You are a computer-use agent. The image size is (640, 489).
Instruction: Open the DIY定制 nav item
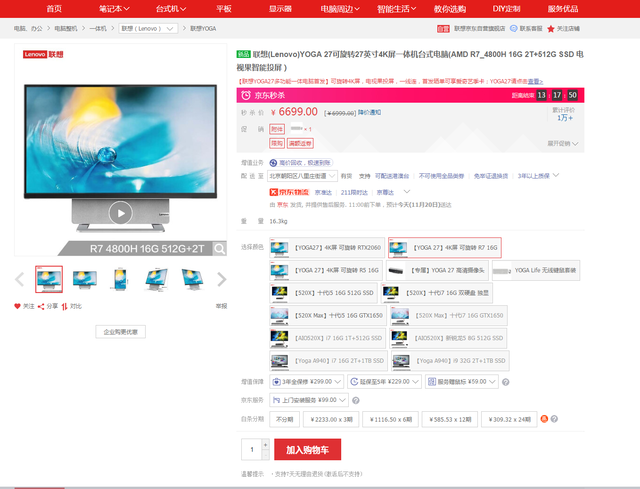[x=507, y=9]
